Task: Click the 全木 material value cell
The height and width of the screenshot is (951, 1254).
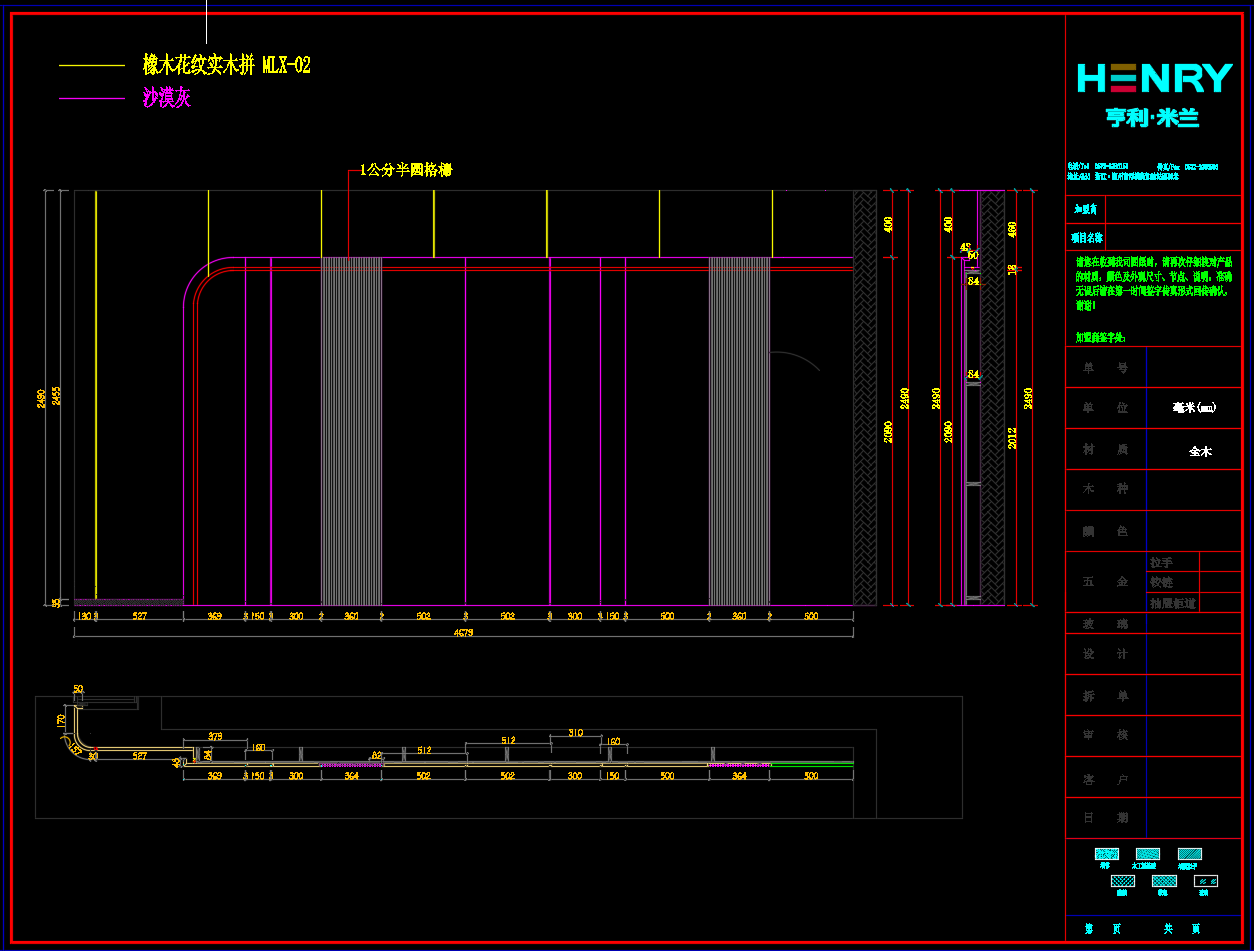Action: 1199,451
